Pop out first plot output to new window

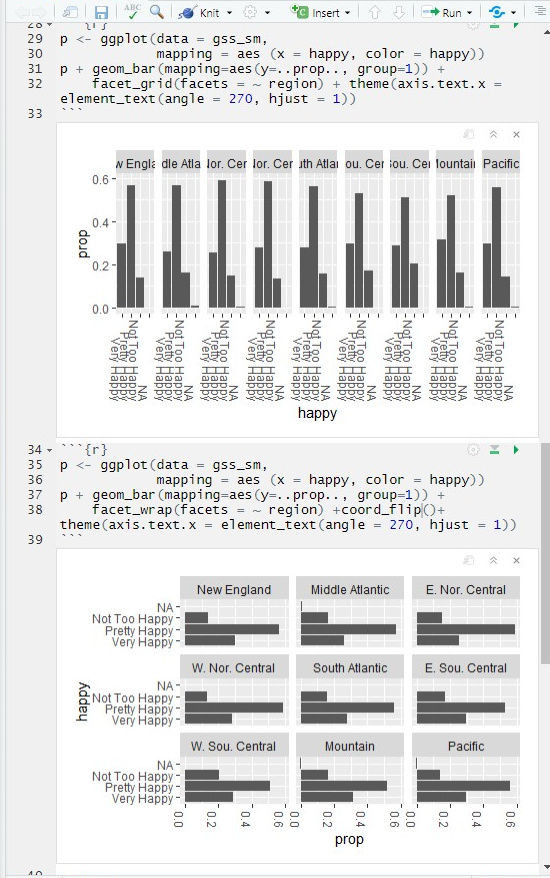coord(469,134)
